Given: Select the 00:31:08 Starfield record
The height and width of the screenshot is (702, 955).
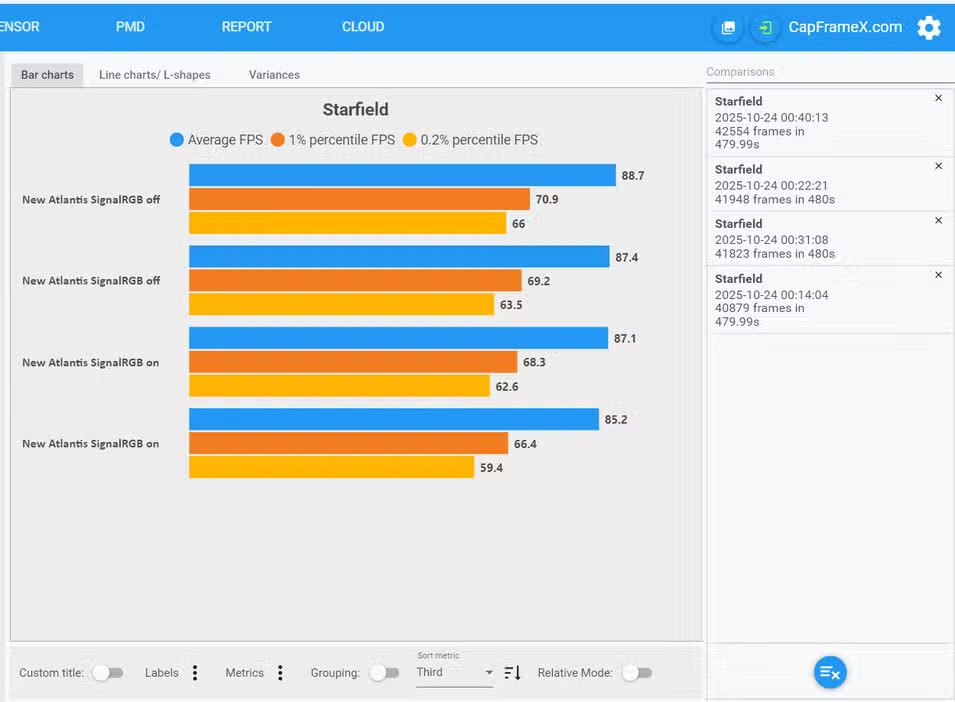Looking at the screenshot, I should pyautogui.click(x=800, y=239).
